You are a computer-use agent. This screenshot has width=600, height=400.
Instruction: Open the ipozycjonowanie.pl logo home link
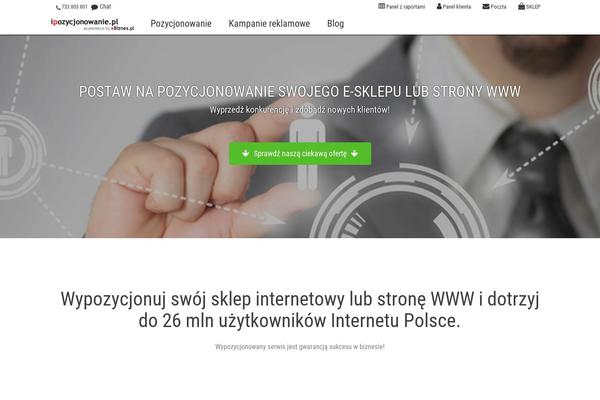point(92,24)
